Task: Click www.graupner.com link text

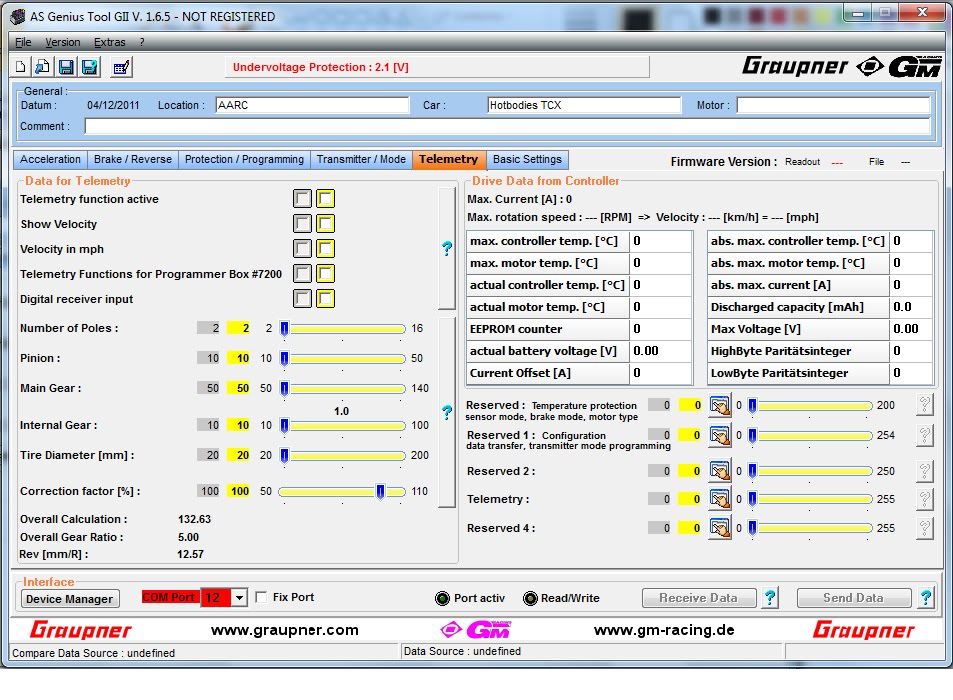Action: 285,630
